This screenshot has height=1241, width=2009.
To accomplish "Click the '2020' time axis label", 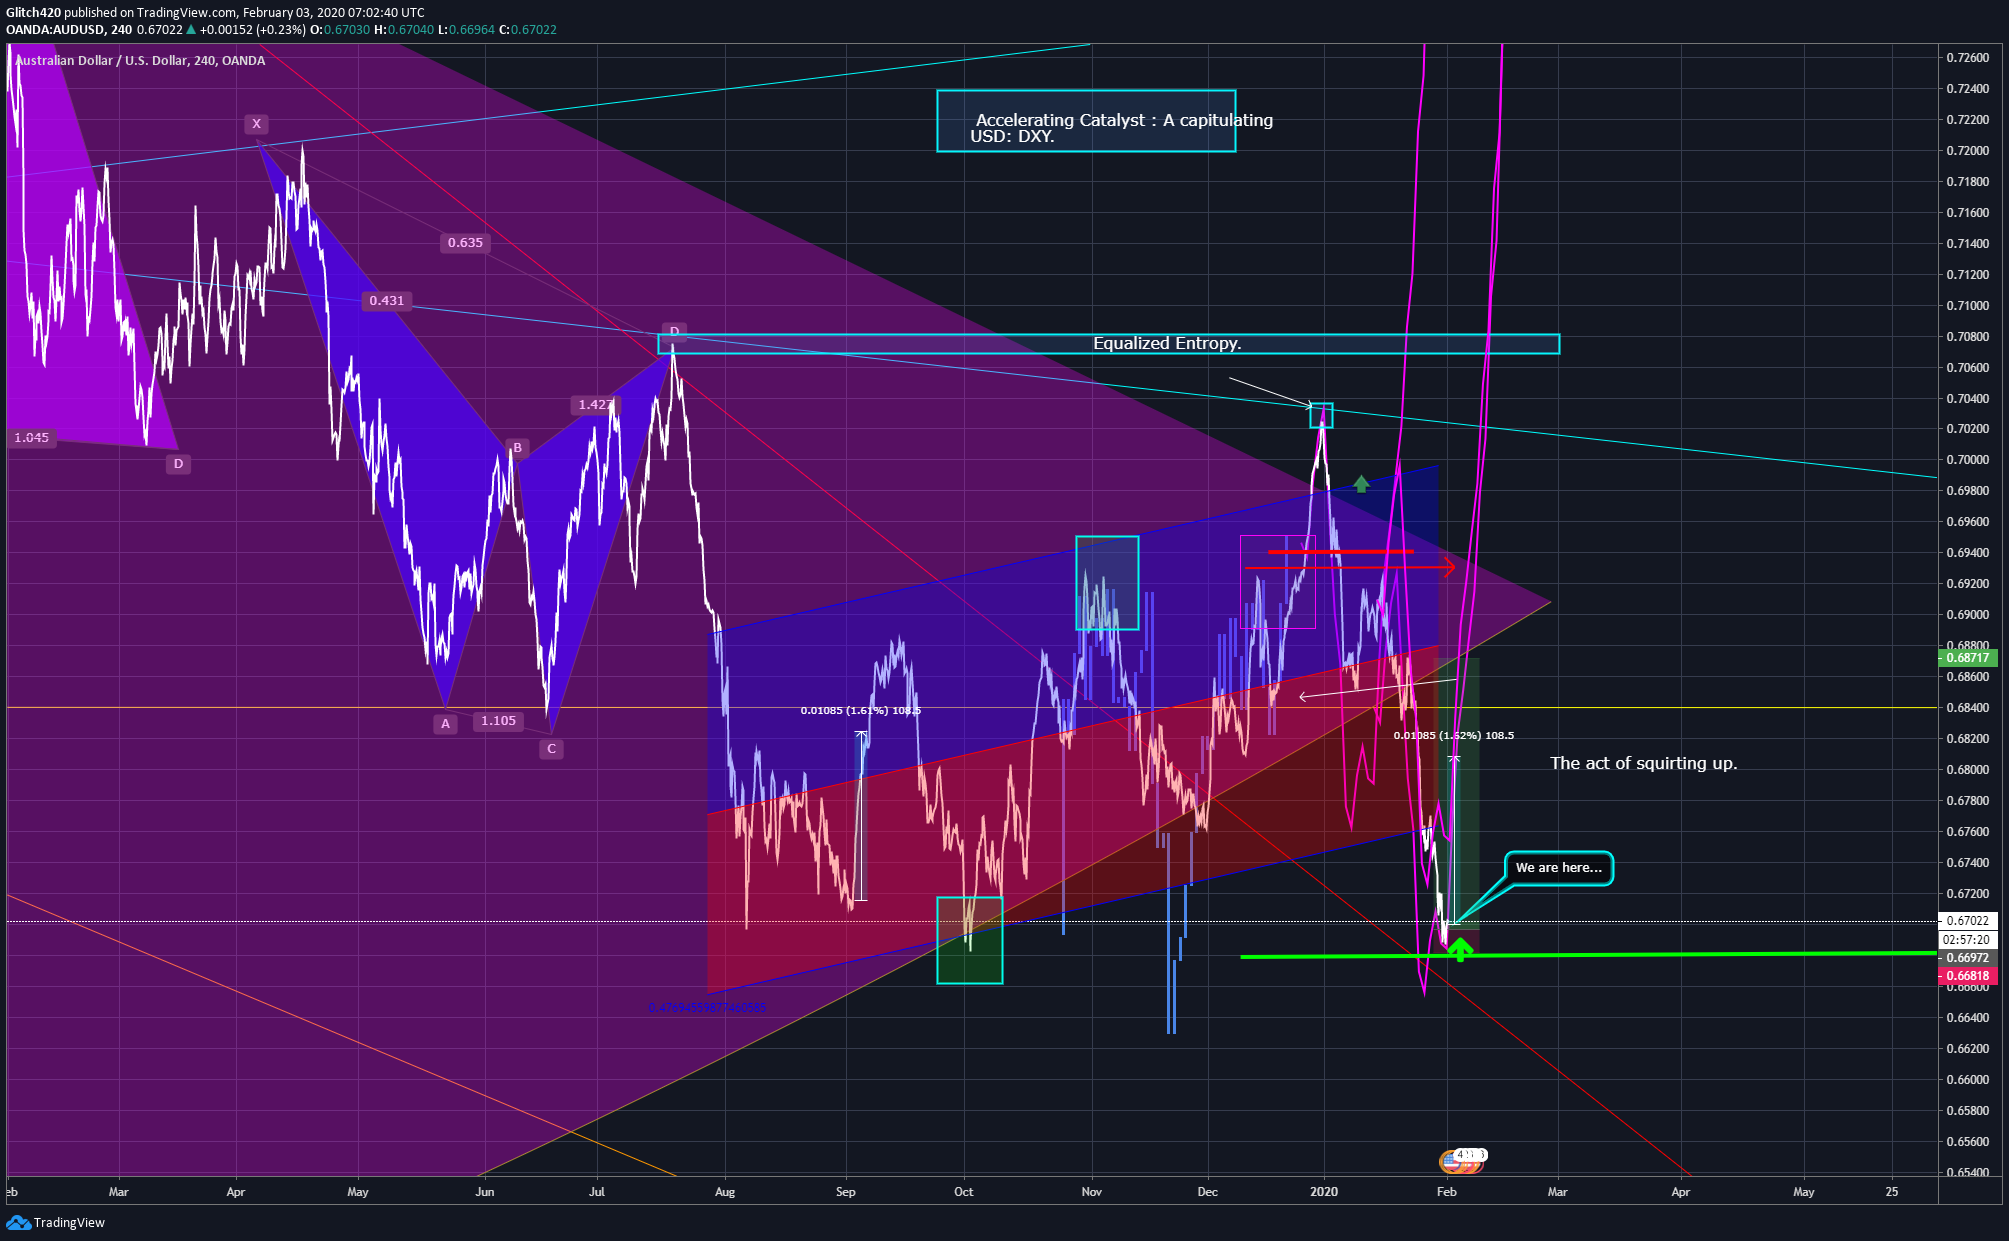I will click(x=1324, y=1191).
